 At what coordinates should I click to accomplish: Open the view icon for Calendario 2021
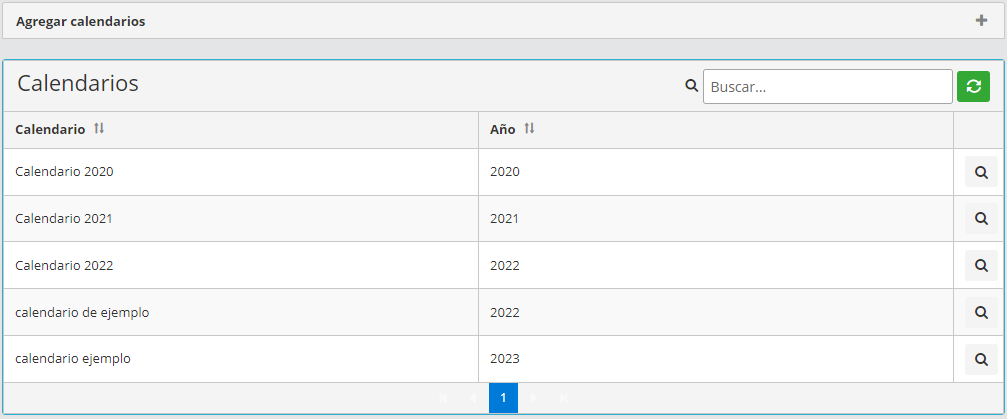(981, 218)
